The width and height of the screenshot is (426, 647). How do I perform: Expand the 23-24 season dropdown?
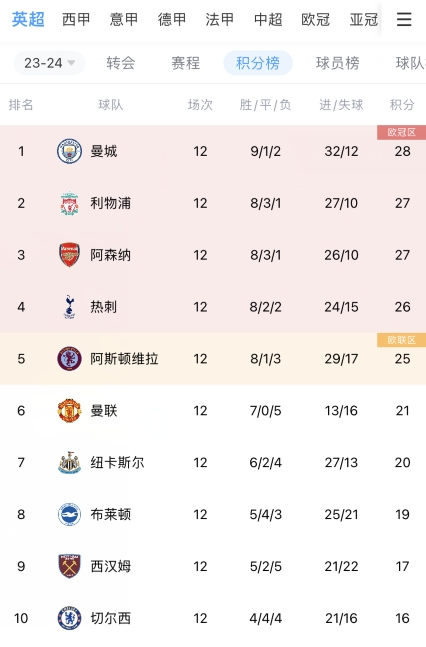click(50, 63)
